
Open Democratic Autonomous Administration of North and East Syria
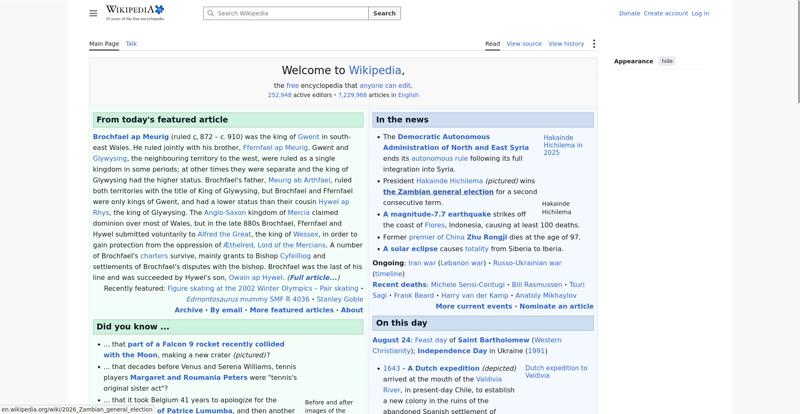(x=456, y=142)
